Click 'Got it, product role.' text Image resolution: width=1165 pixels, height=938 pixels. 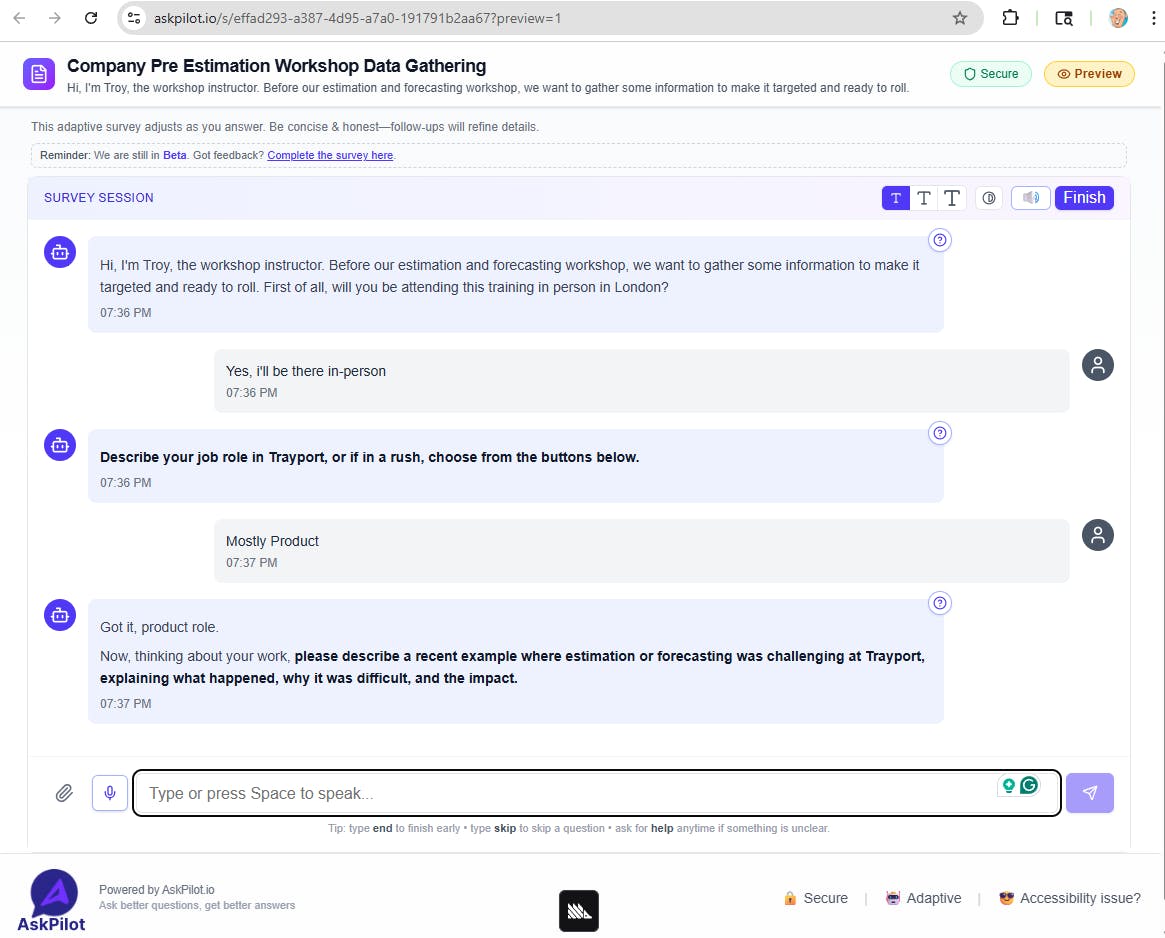159,627
